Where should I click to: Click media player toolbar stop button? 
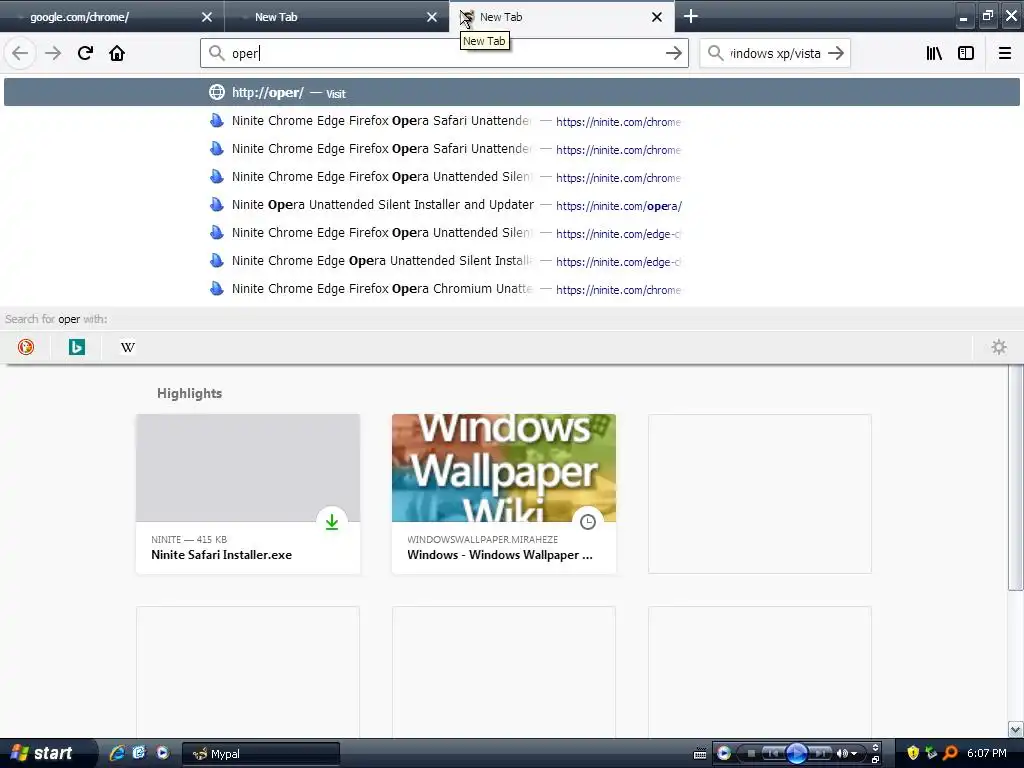pyautogui.click(x=751, y=754)
